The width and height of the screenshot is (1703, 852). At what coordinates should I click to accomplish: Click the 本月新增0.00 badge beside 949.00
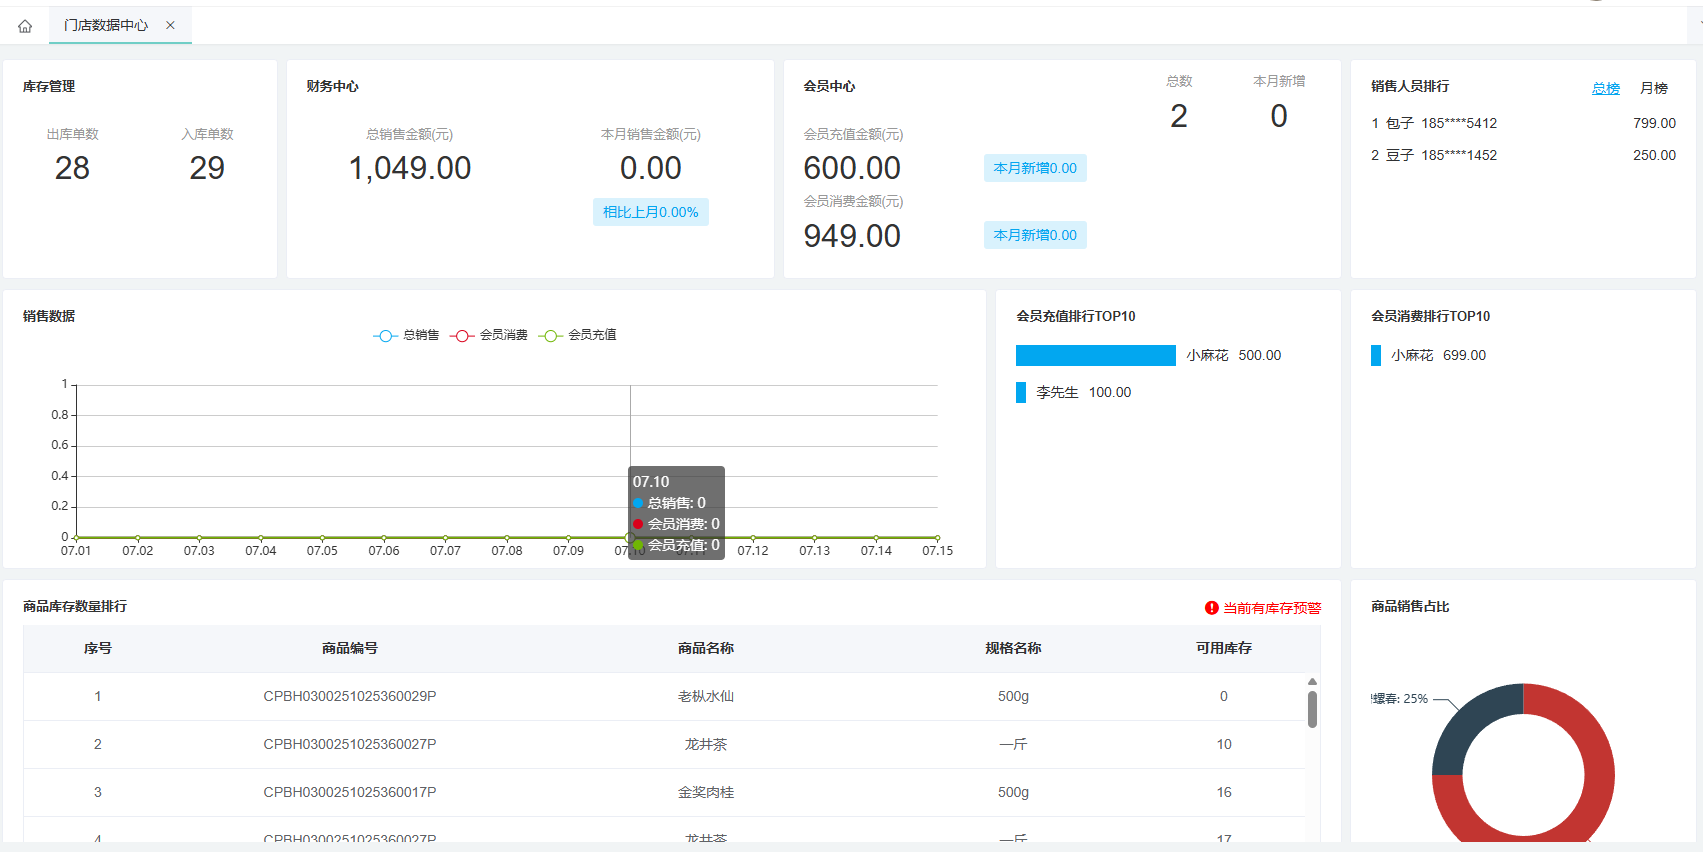pyautogui.click(x=1035, y=235)
